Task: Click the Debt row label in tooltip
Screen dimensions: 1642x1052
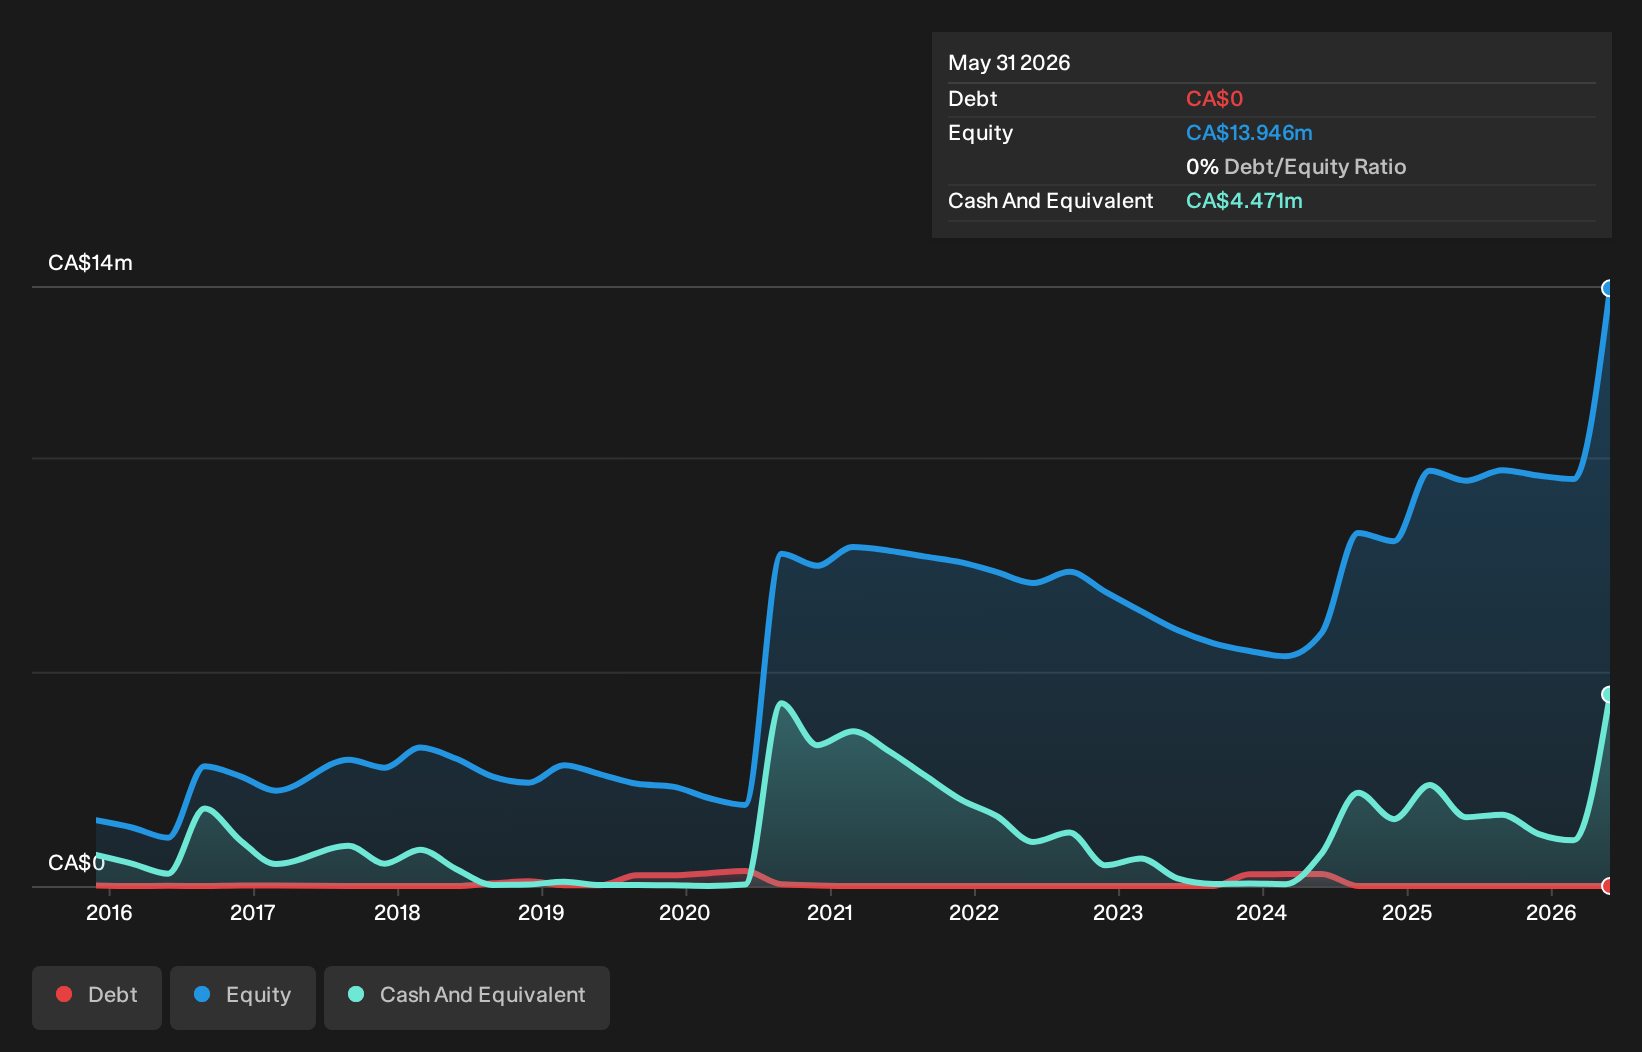Action: [x=973, y=99]
